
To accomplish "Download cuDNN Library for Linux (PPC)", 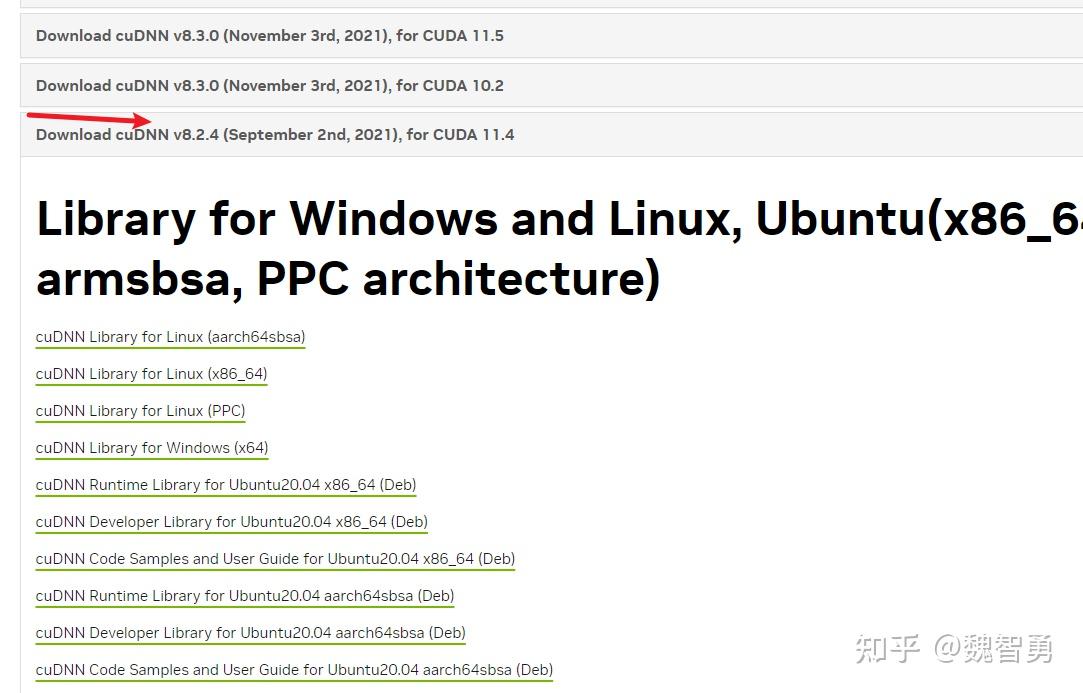I will pyautogui.click(x=140, y=410).
